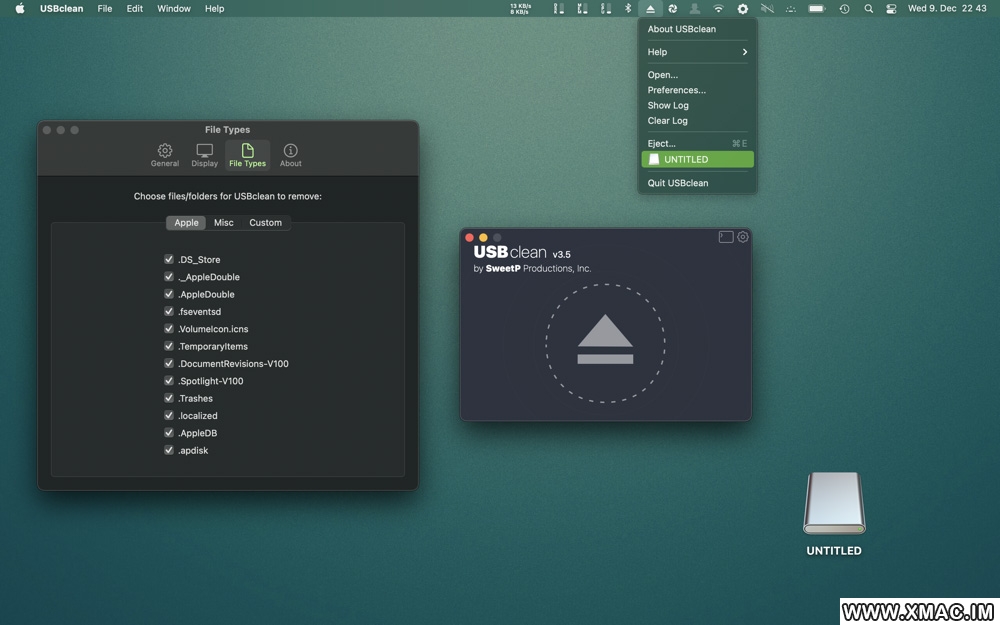
Task: Open the About tab in preferences
Action: [x=290, y=155]
